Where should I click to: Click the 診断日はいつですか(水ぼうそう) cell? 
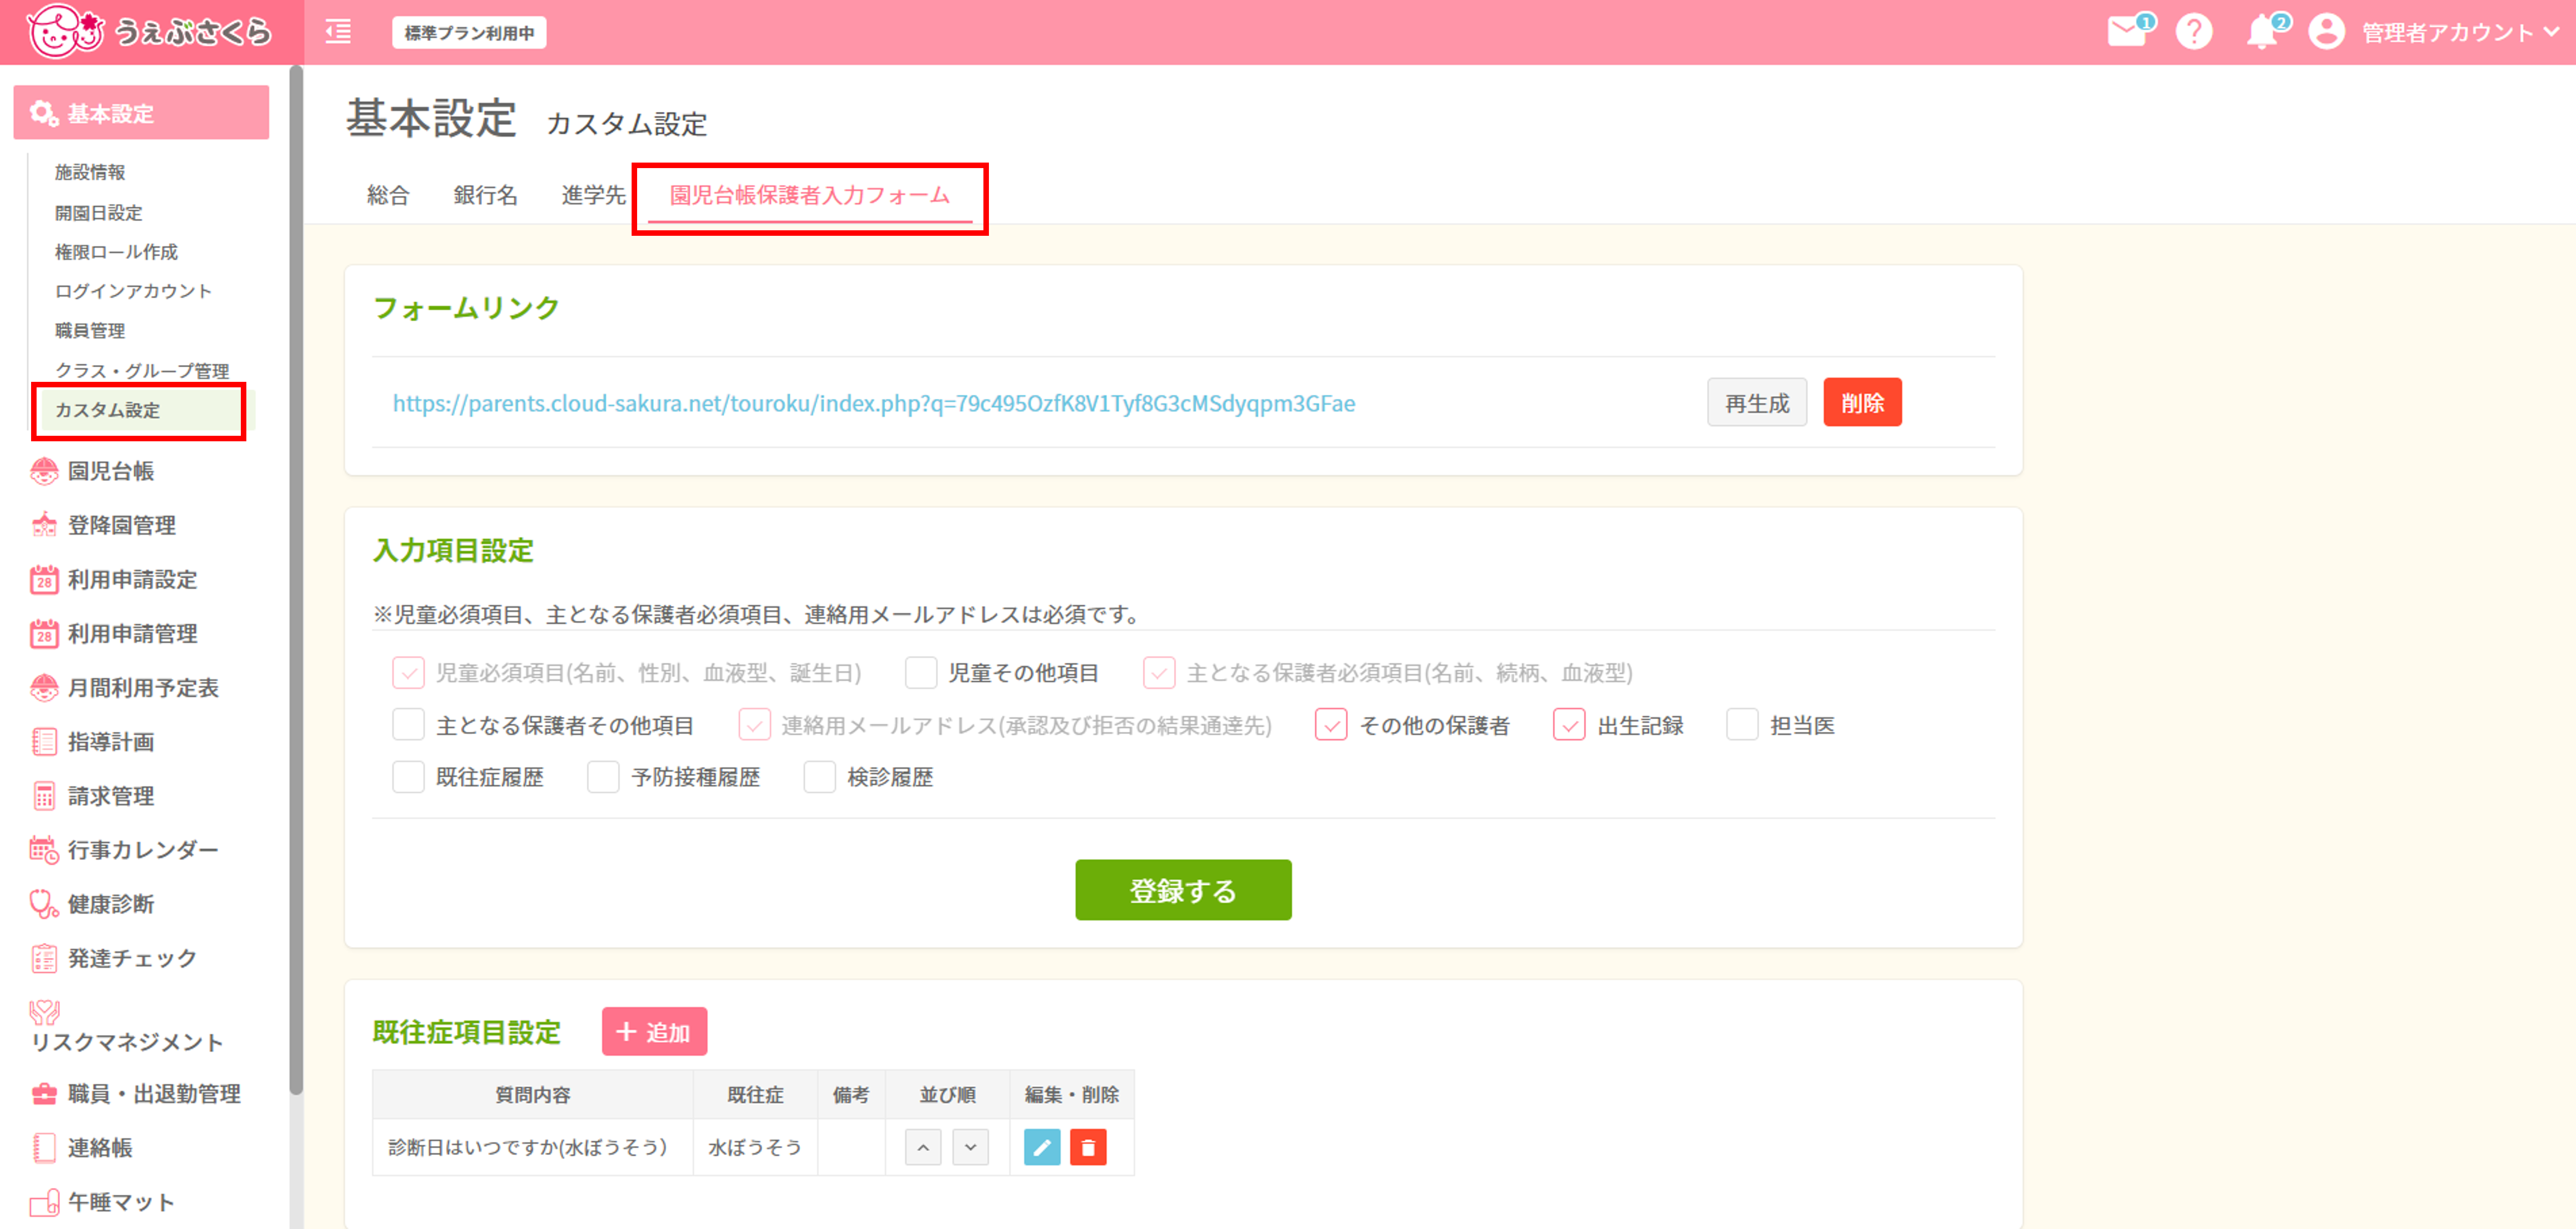click(532, 1147)
